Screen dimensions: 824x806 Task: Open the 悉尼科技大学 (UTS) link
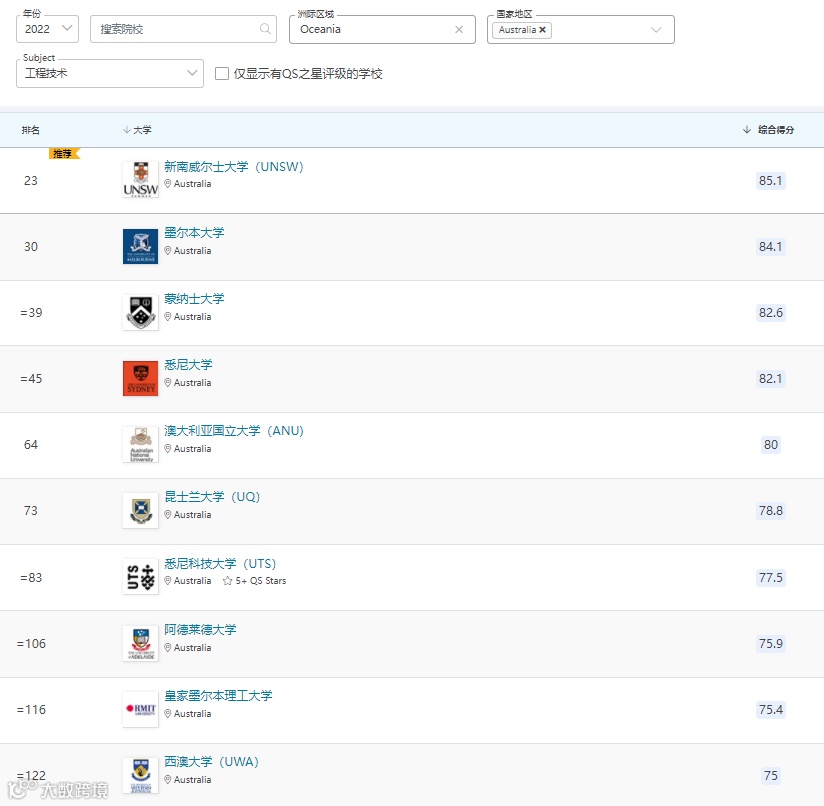220,564
